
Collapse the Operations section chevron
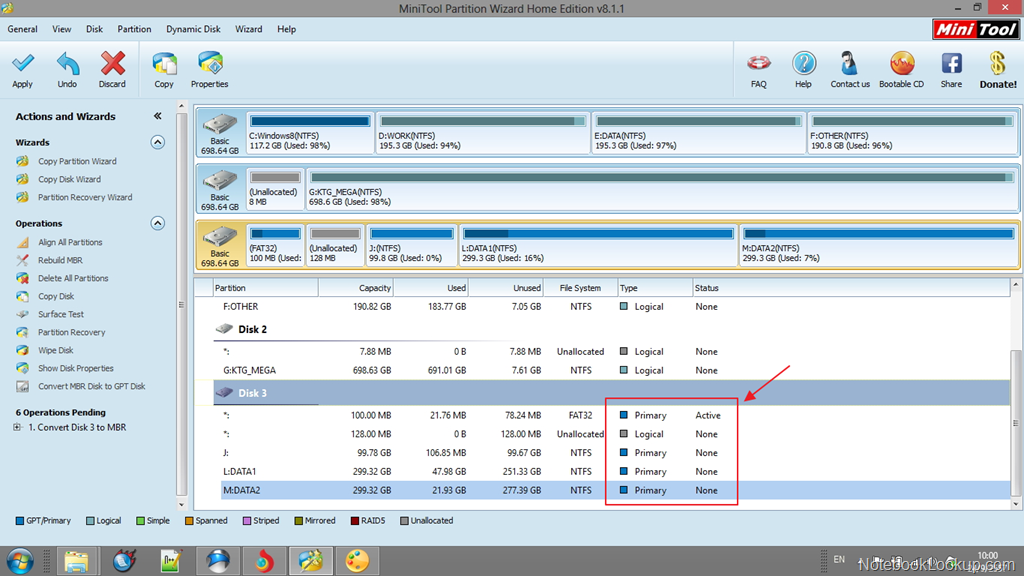157,222
